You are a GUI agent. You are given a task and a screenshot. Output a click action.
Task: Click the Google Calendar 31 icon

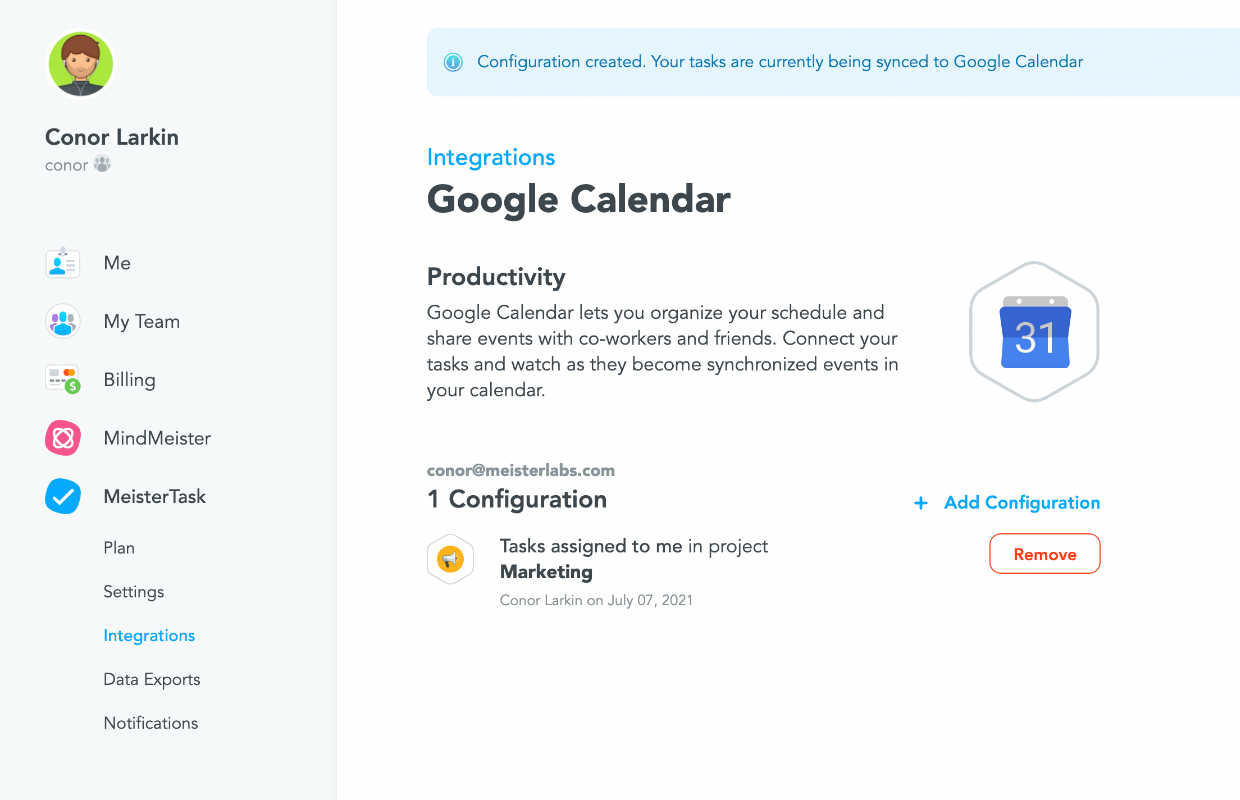(1034, 331)
